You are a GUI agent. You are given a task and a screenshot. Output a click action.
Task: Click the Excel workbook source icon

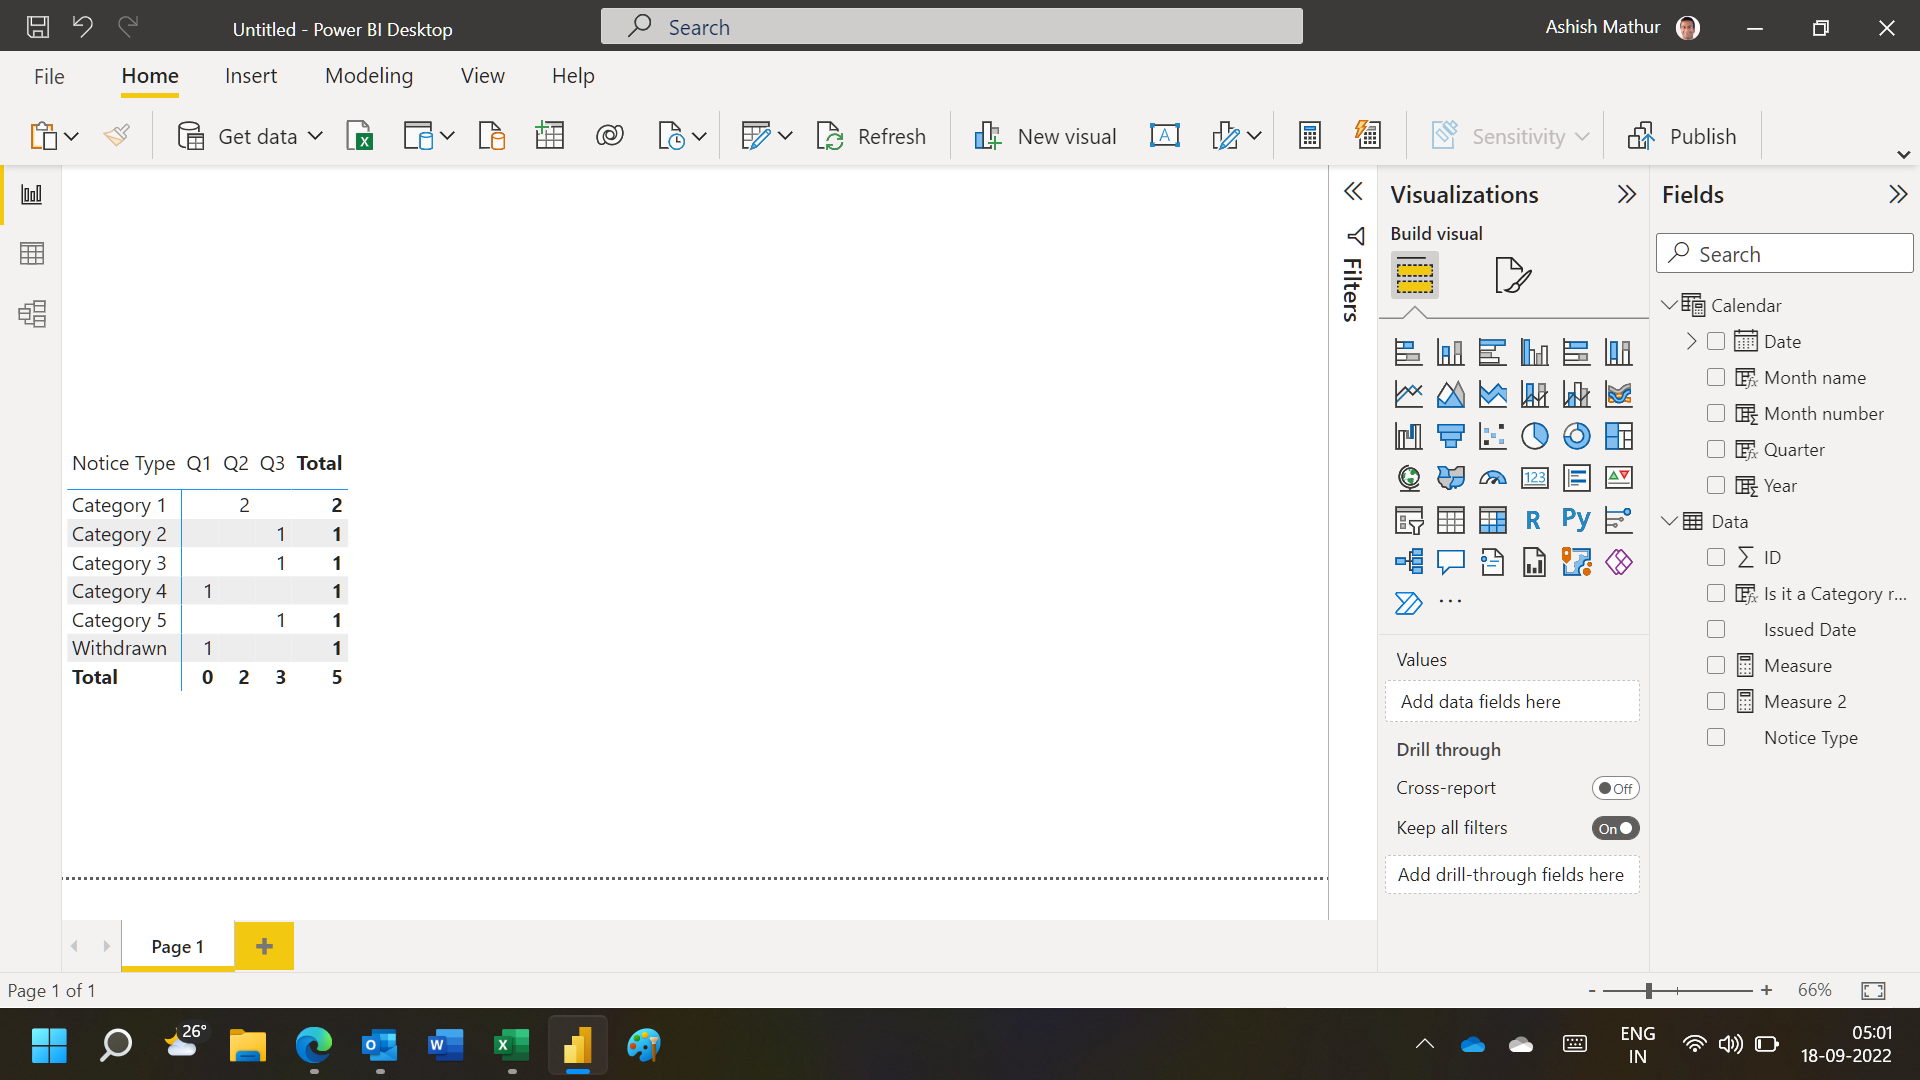pos(359,136)
